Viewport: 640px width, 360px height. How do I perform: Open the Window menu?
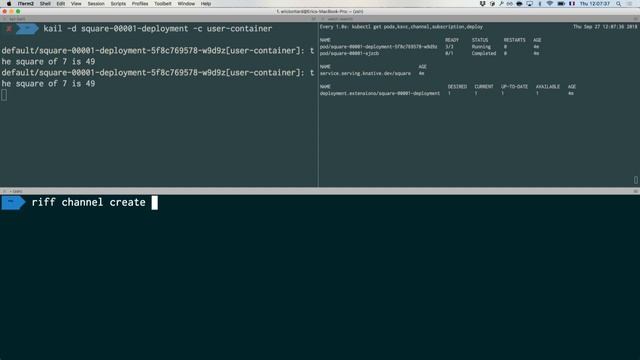click(186, 4)
